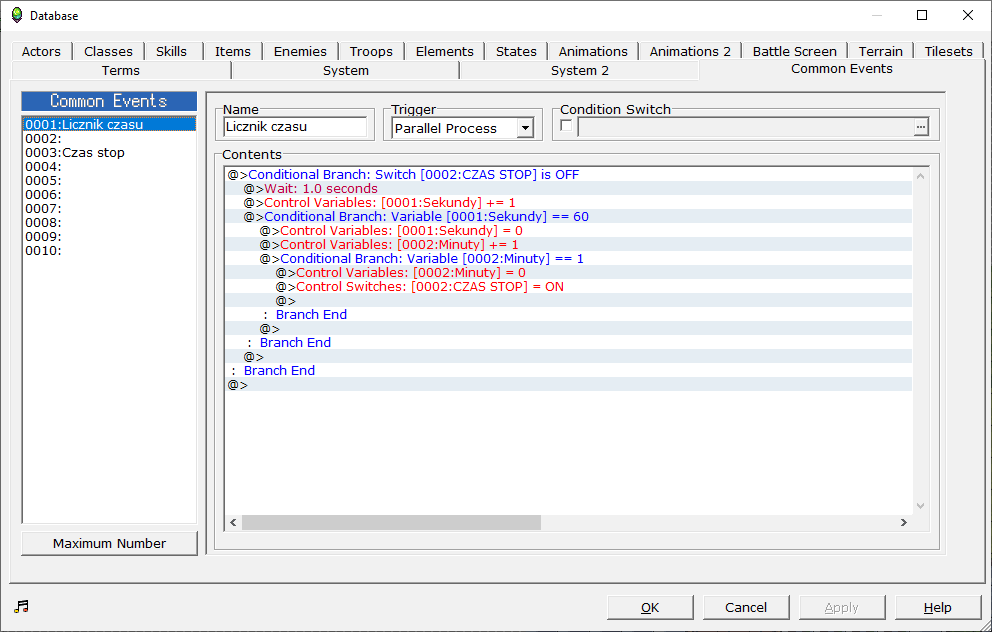Switch to the Terms tab
The height and width of the screenshot is (632, 992).
coord(121,70)
